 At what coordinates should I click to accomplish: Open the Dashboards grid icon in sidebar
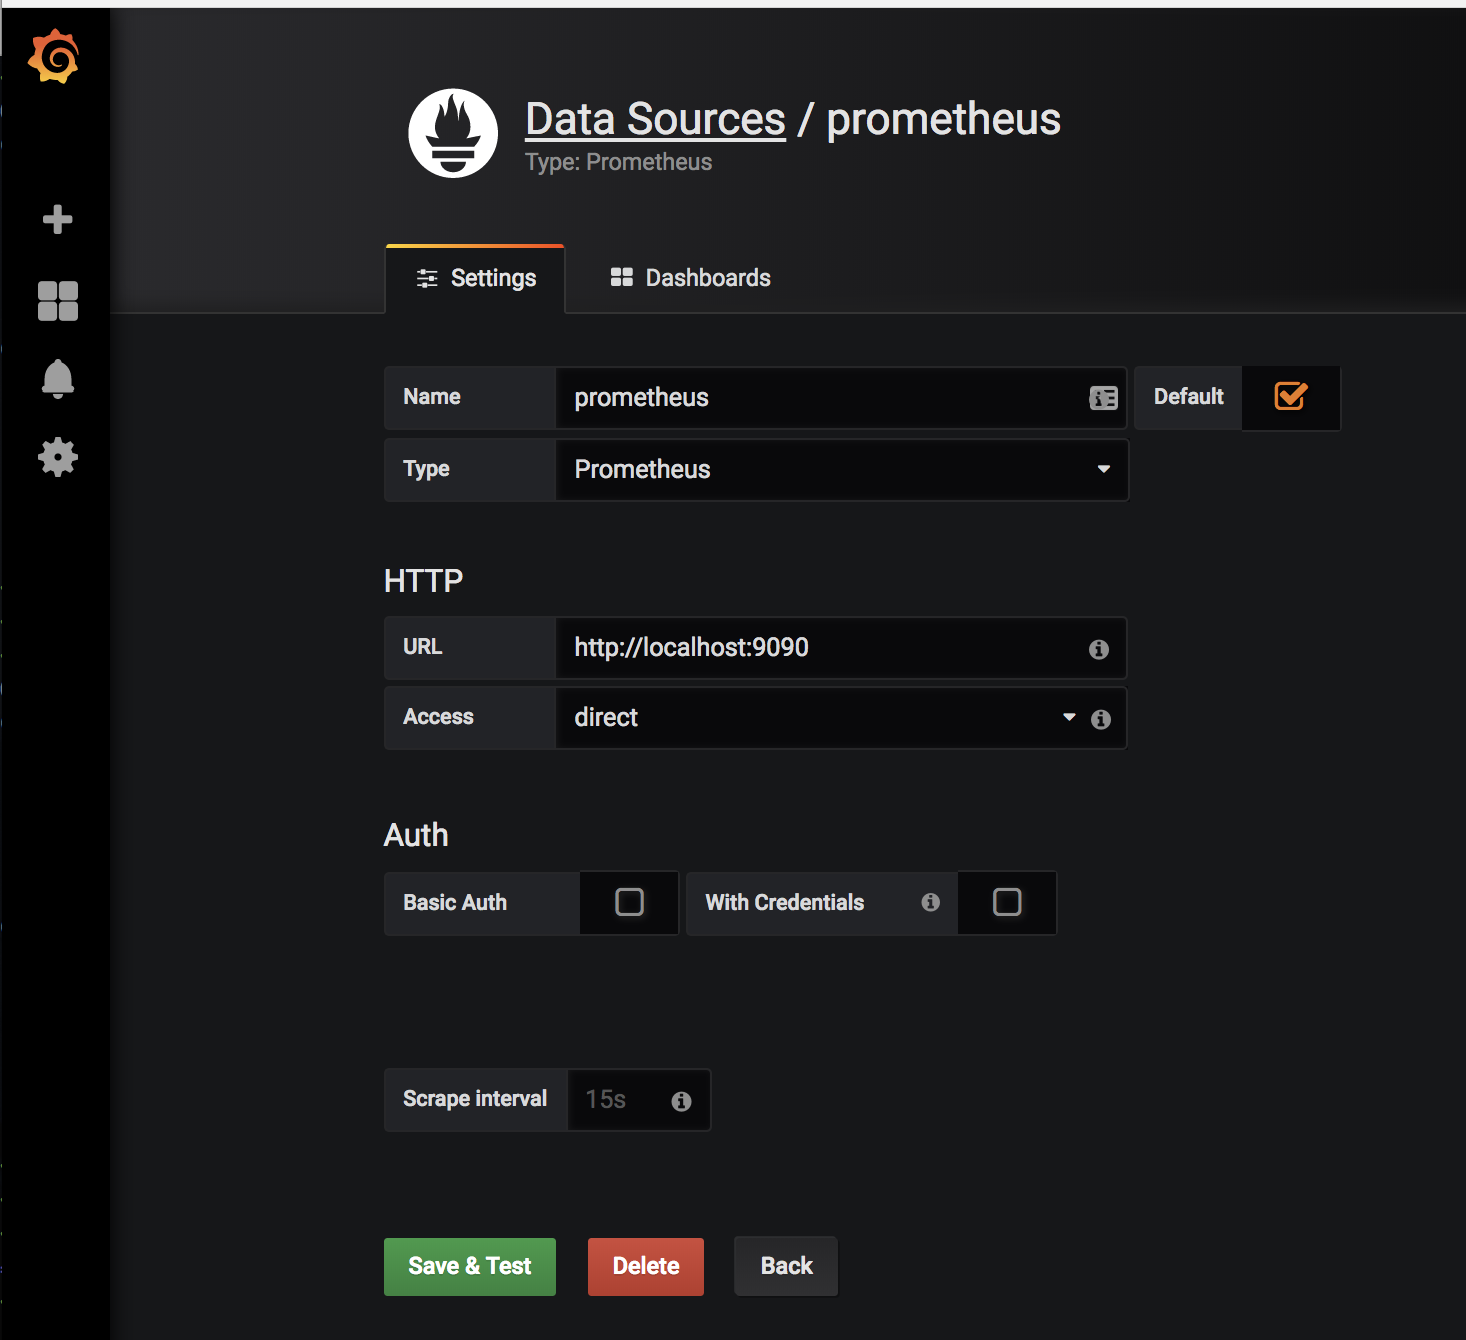(57, 300)
